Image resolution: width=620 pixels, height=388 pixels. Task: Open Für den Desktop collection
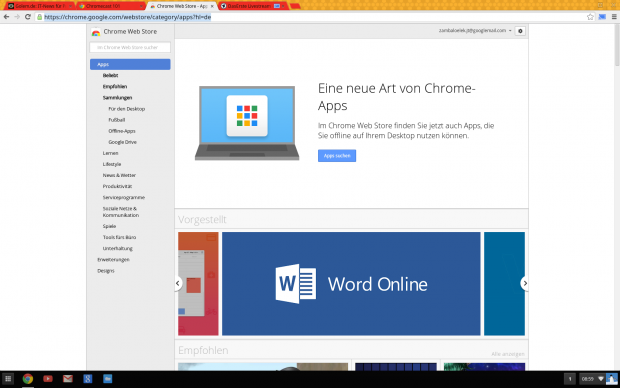coord(127,109)
